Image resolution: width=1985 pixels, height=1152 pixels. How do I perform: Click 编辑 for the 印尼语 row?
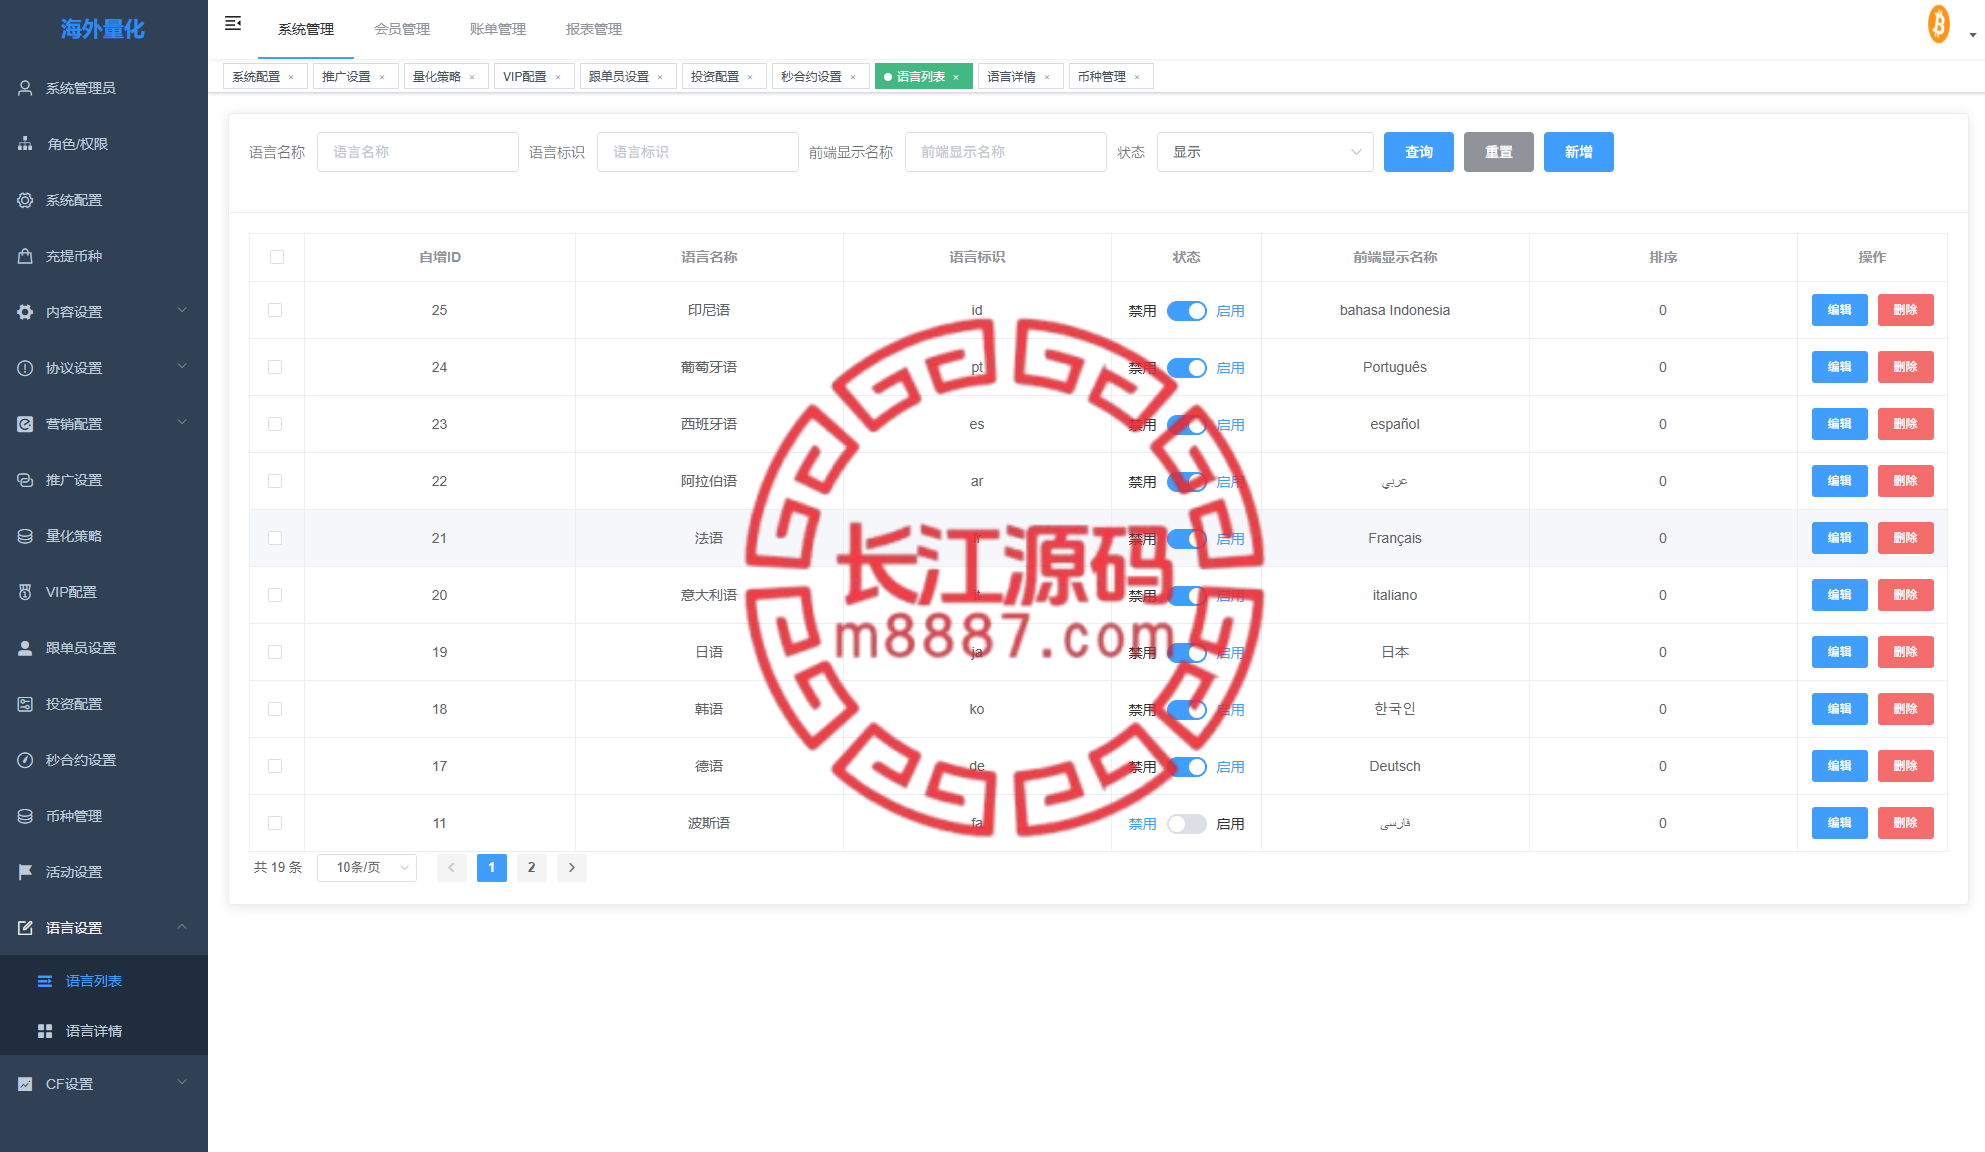[x=1840, y=310]
